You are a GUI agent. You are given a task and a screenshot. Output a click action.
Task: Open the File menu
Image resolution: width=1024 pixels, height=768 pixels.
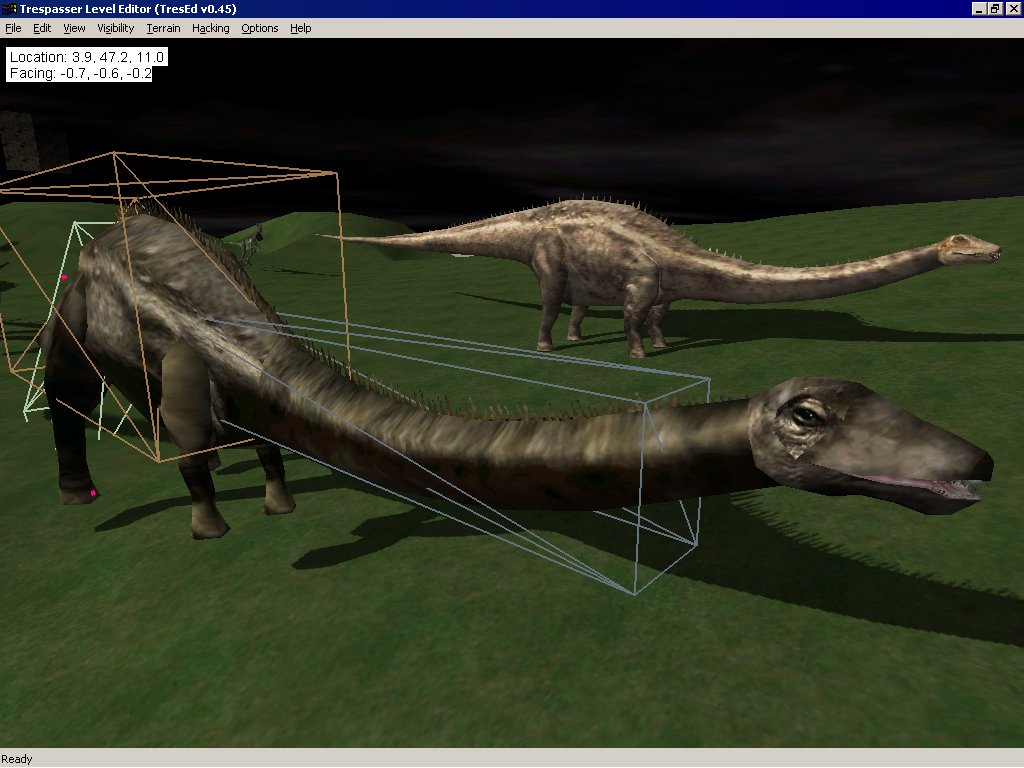(x=13, y=28)
